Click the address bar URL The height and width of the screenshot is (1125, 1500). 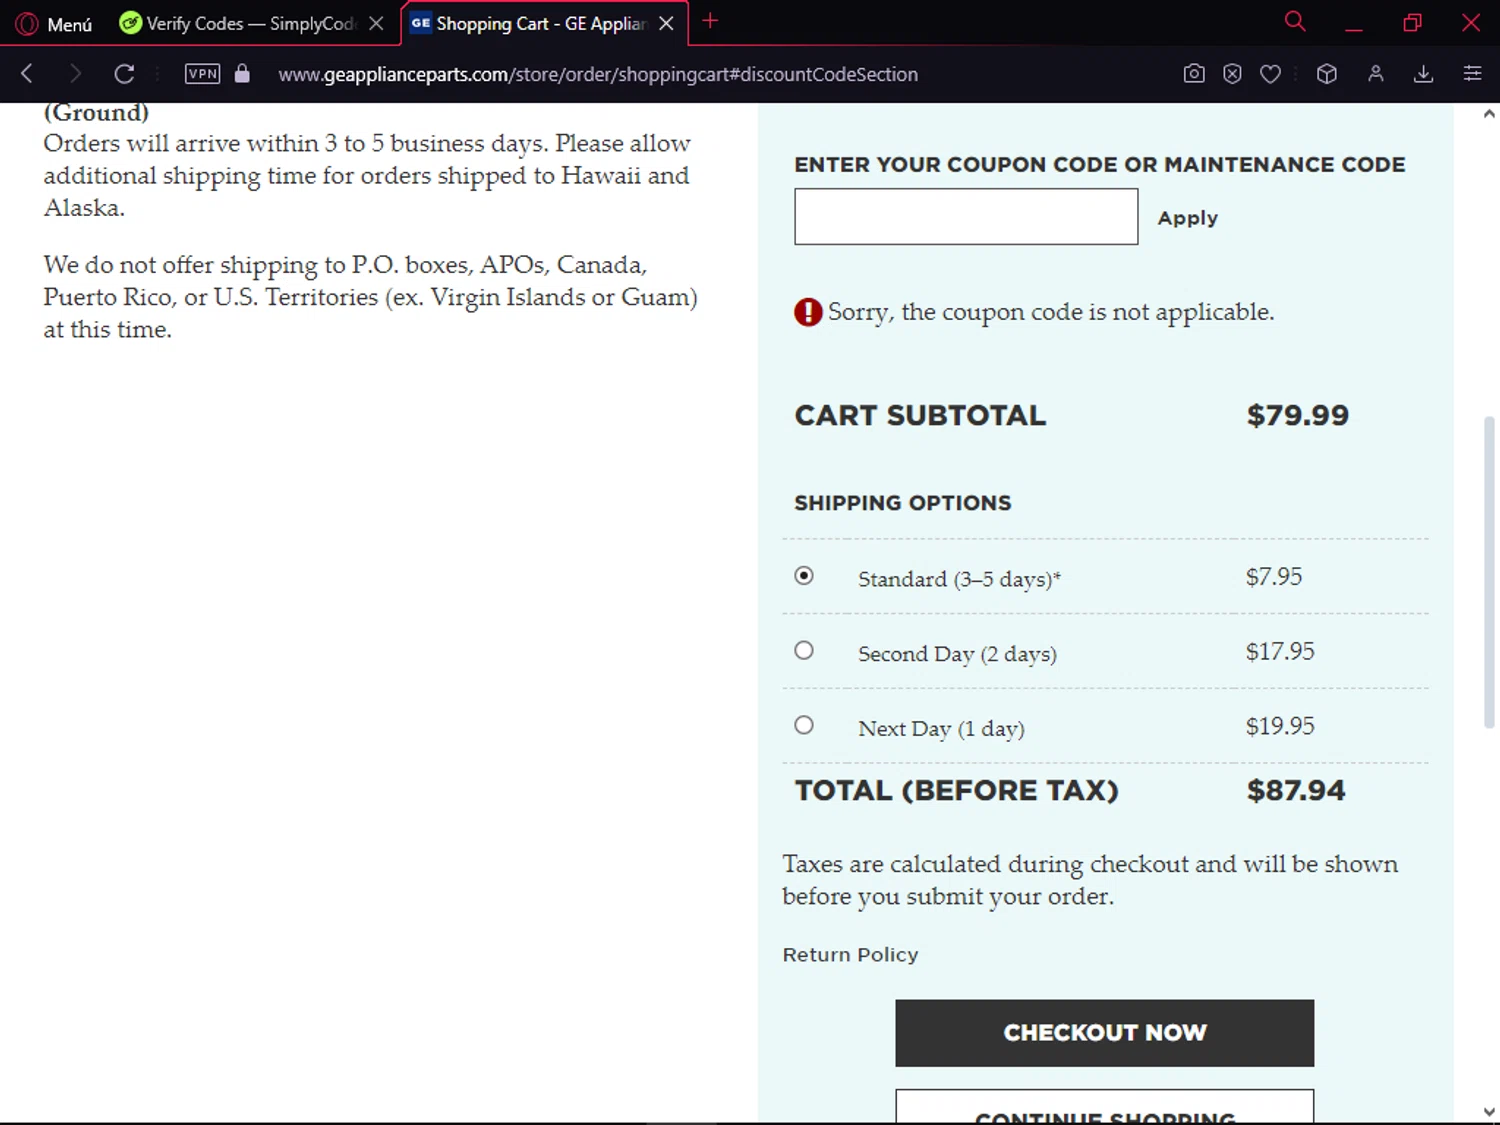click(598, 74)
